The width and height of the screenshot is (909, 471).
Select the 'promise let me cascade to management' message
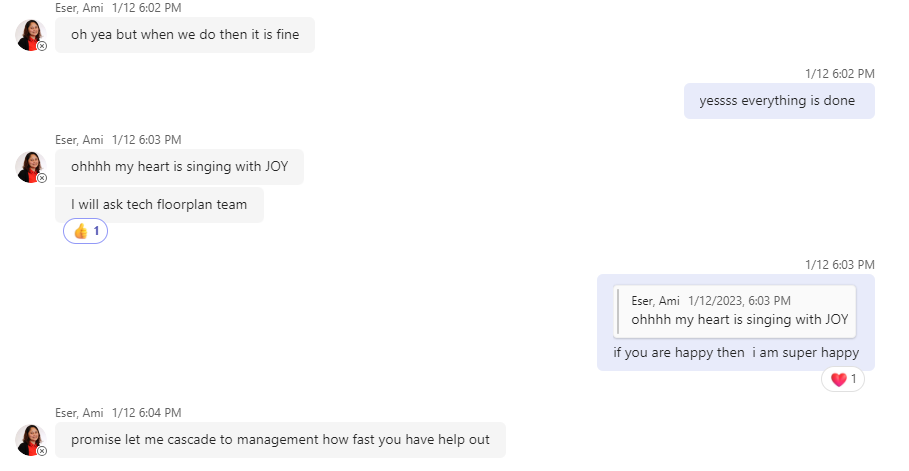click(x=281, y=440)
